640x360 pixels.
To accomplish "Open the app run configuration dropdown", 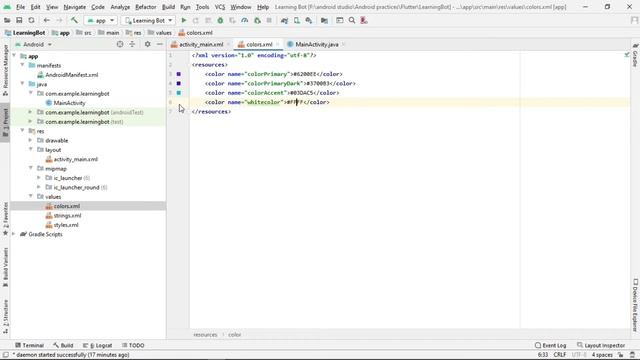I will click(x=101, y=20).
